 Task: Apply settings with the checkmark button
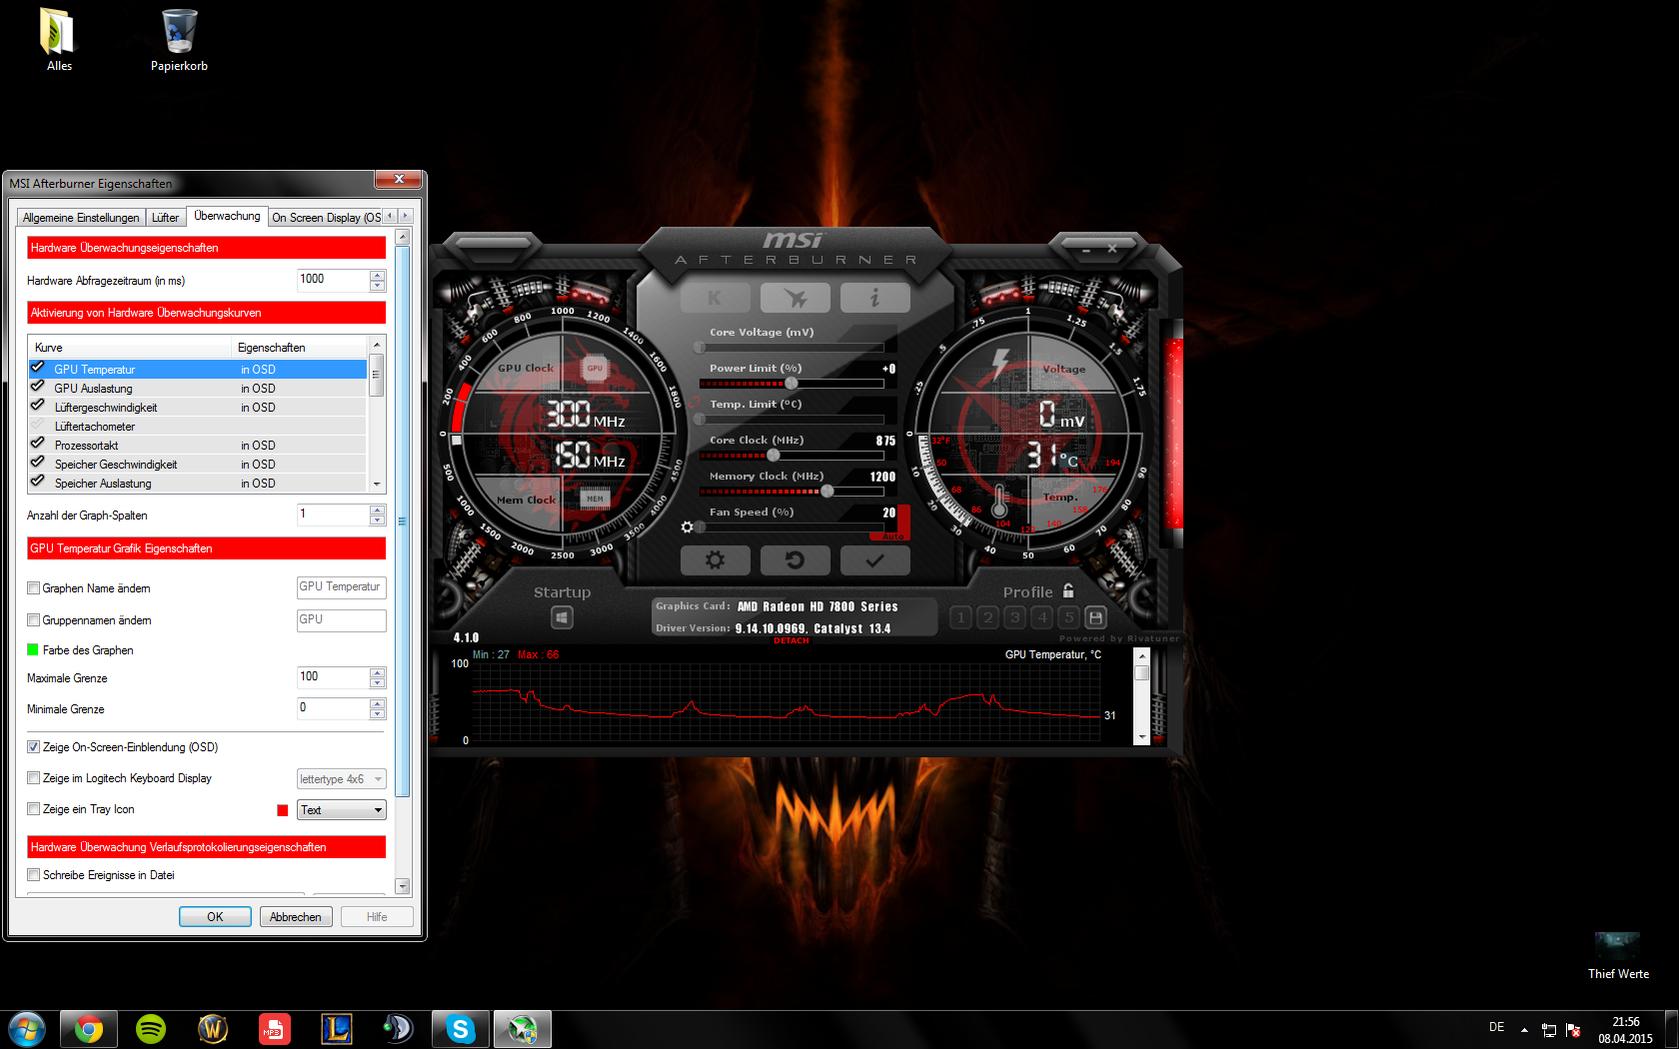(x=875, y=560)
